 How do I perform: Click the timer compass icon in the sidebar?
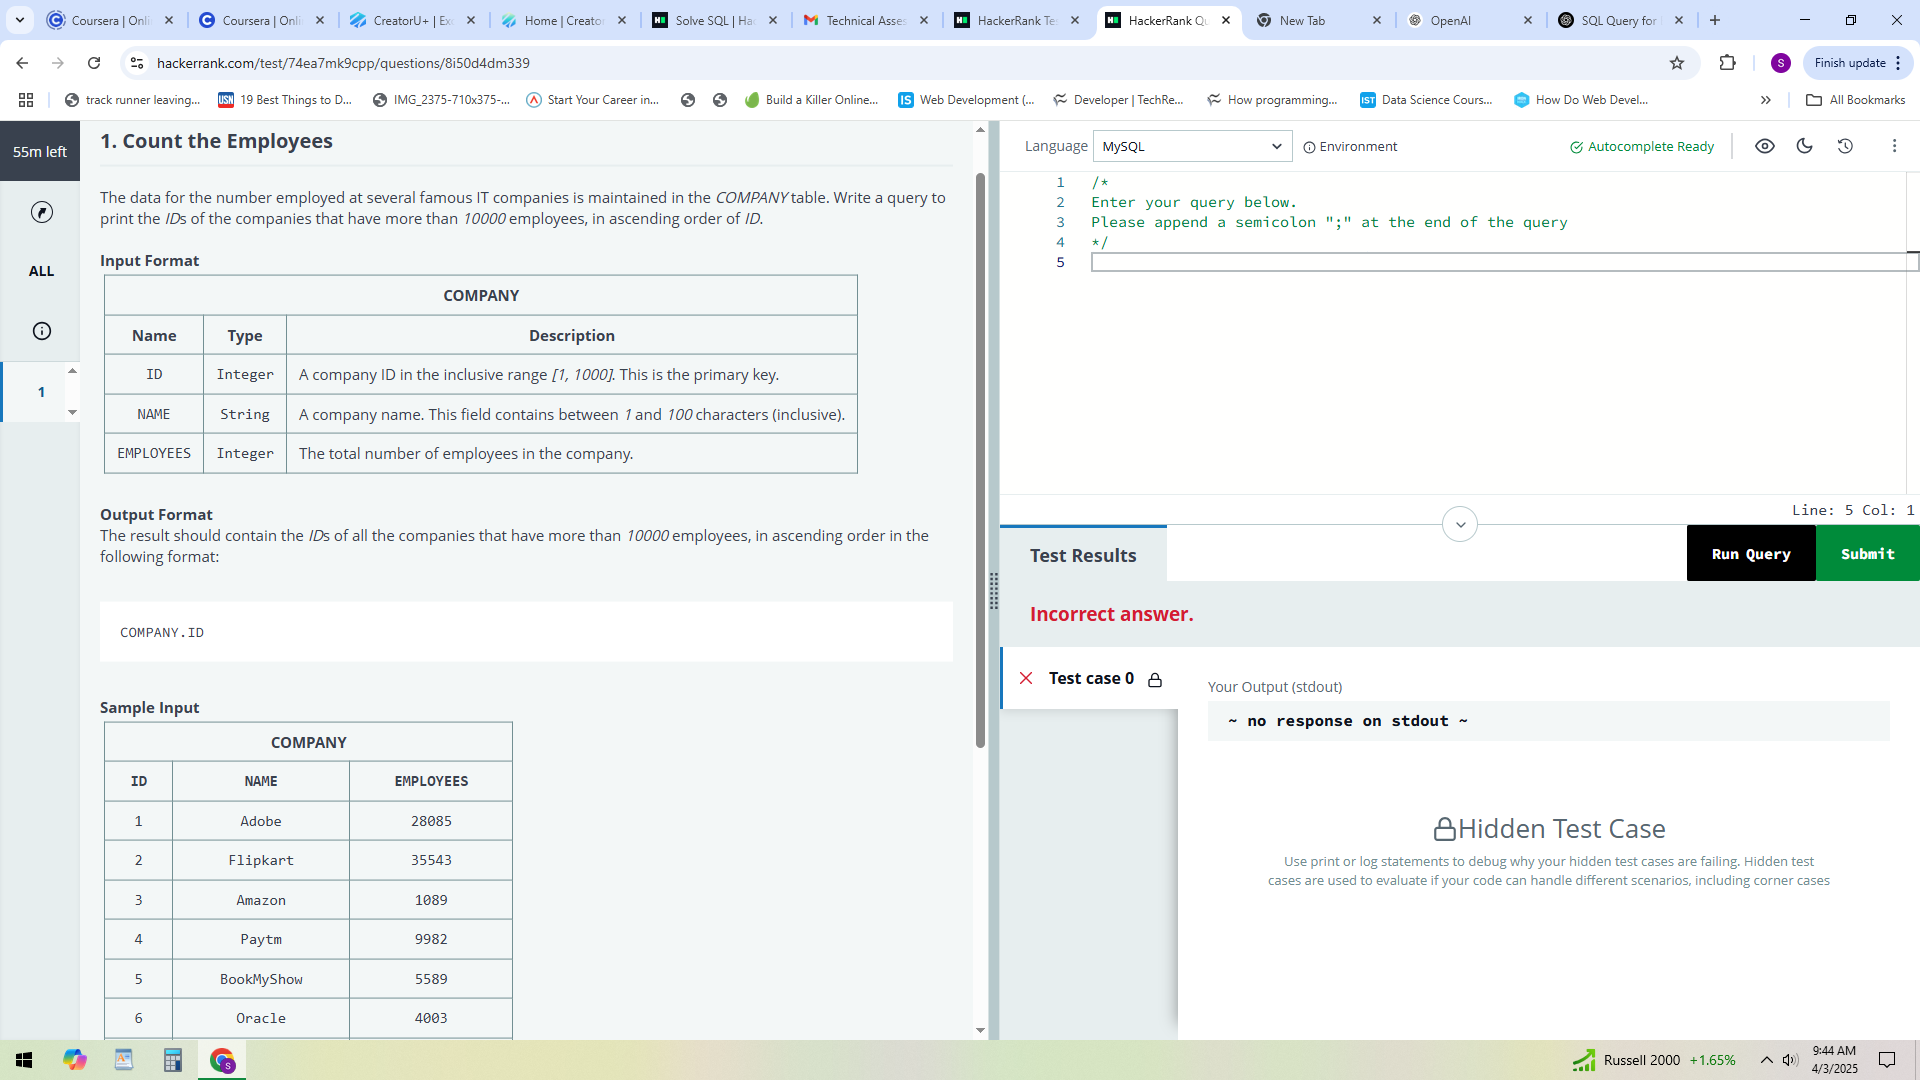click(40, 212)
